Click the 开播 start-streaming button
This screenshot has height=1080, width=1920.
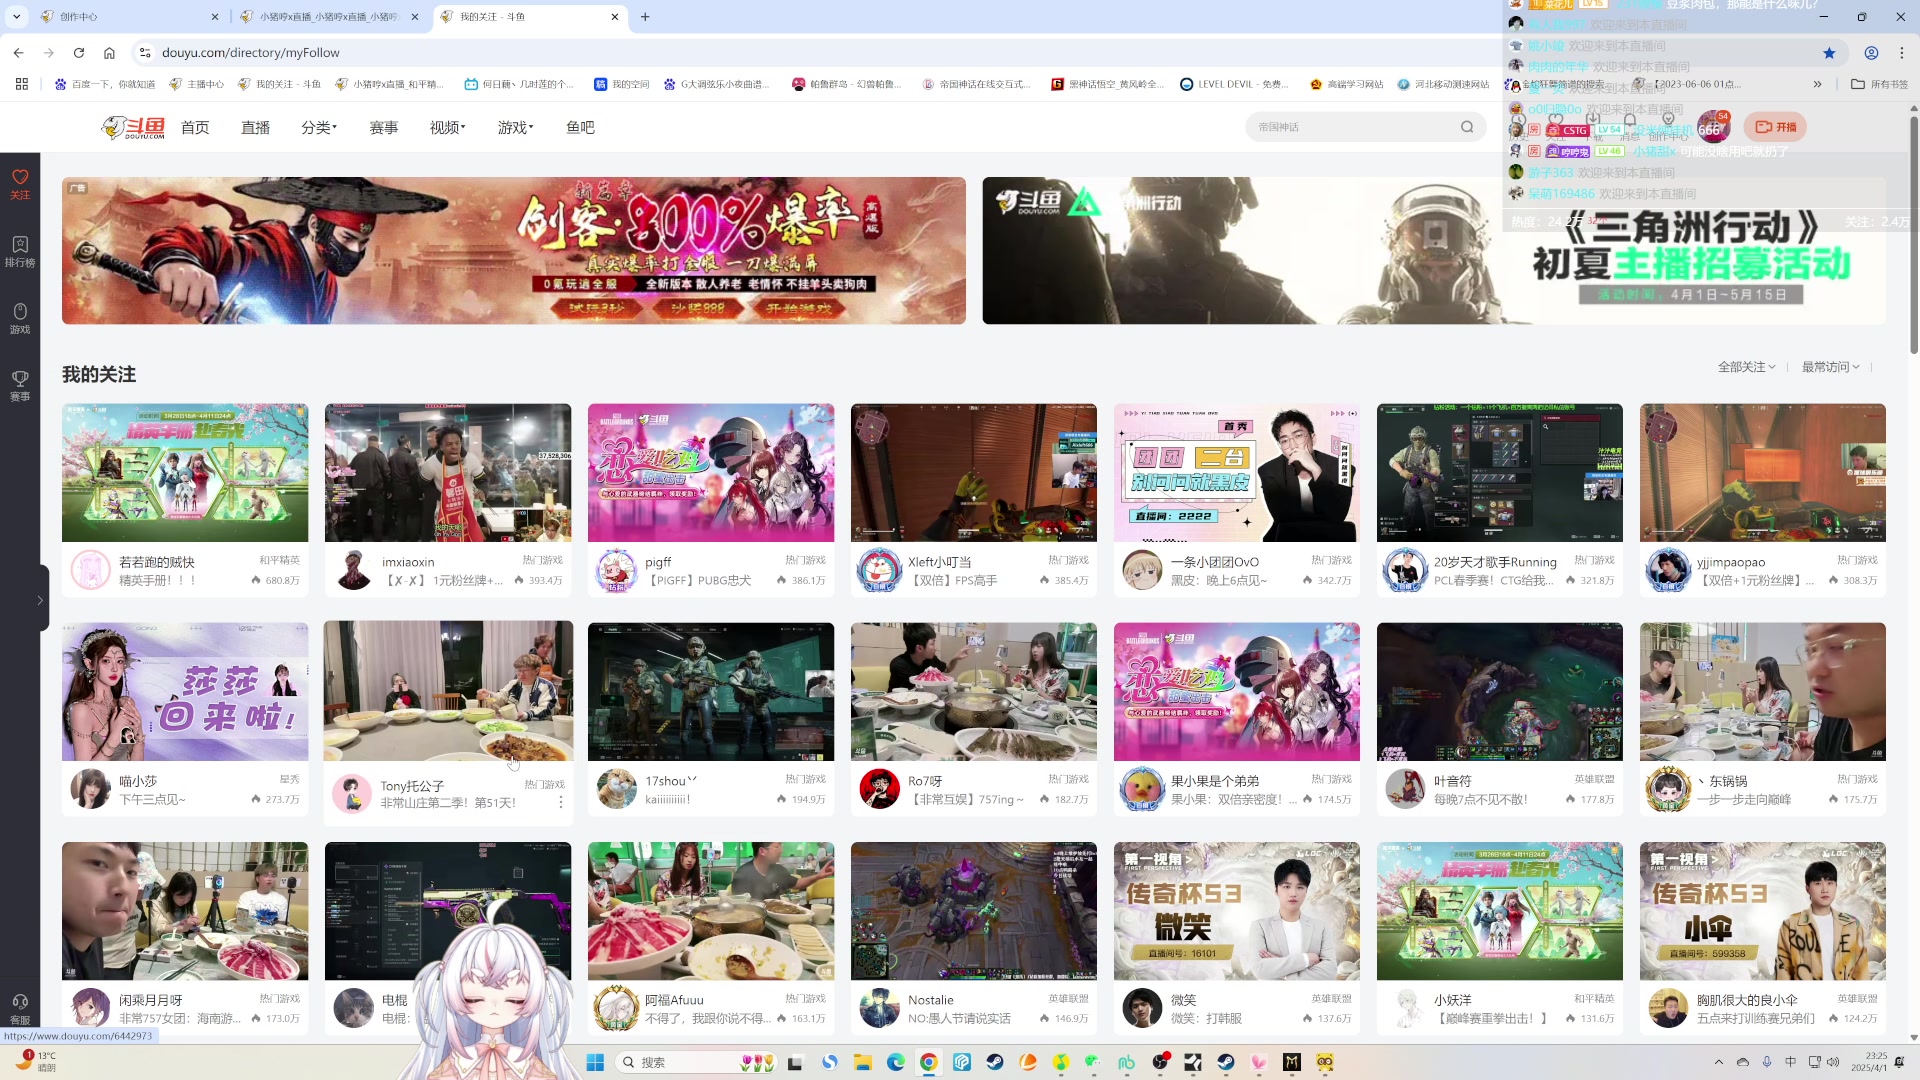pos(1776,127)
